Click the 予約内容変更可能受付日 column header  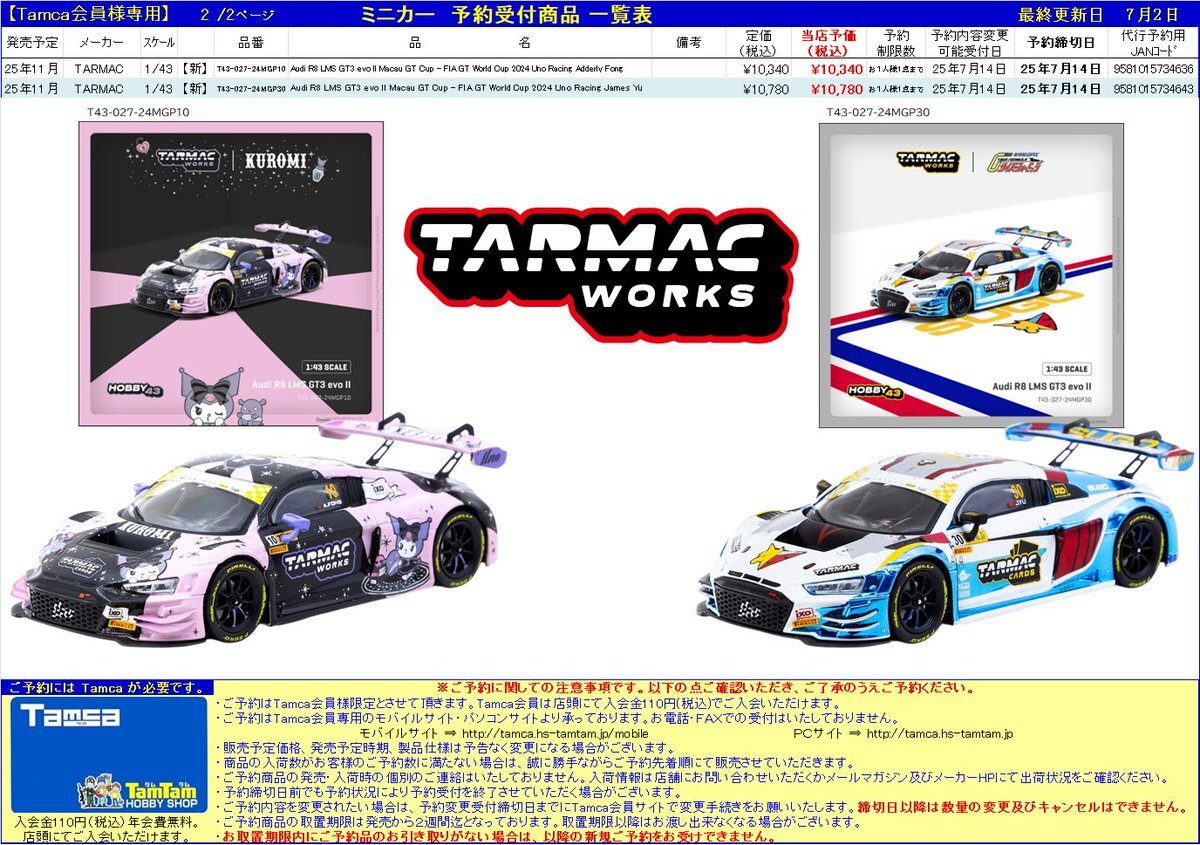coord(969,43)
